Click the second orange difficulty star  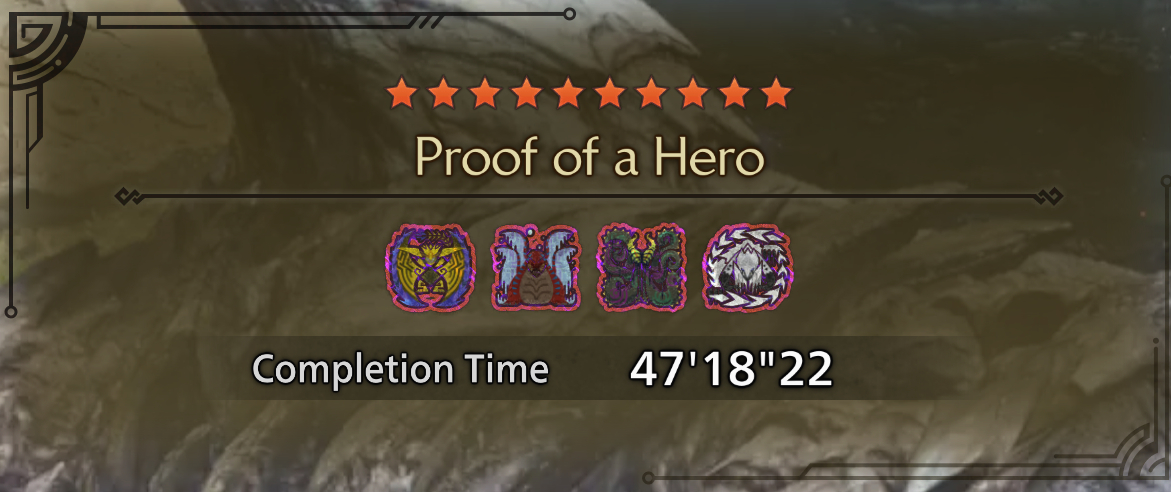[x=444, y=94]
